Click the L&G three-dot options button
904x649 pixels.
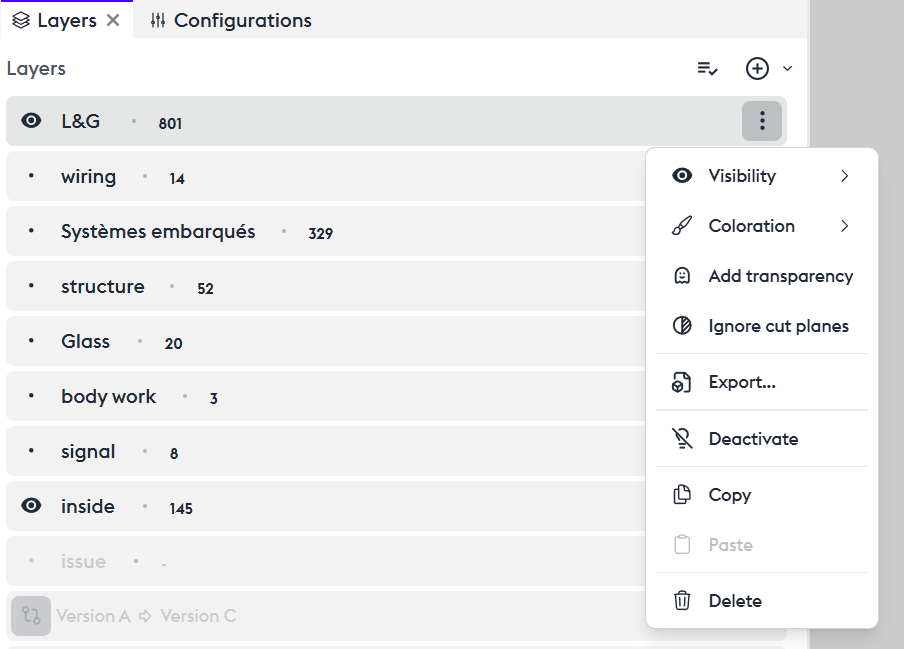click(762, 121)
